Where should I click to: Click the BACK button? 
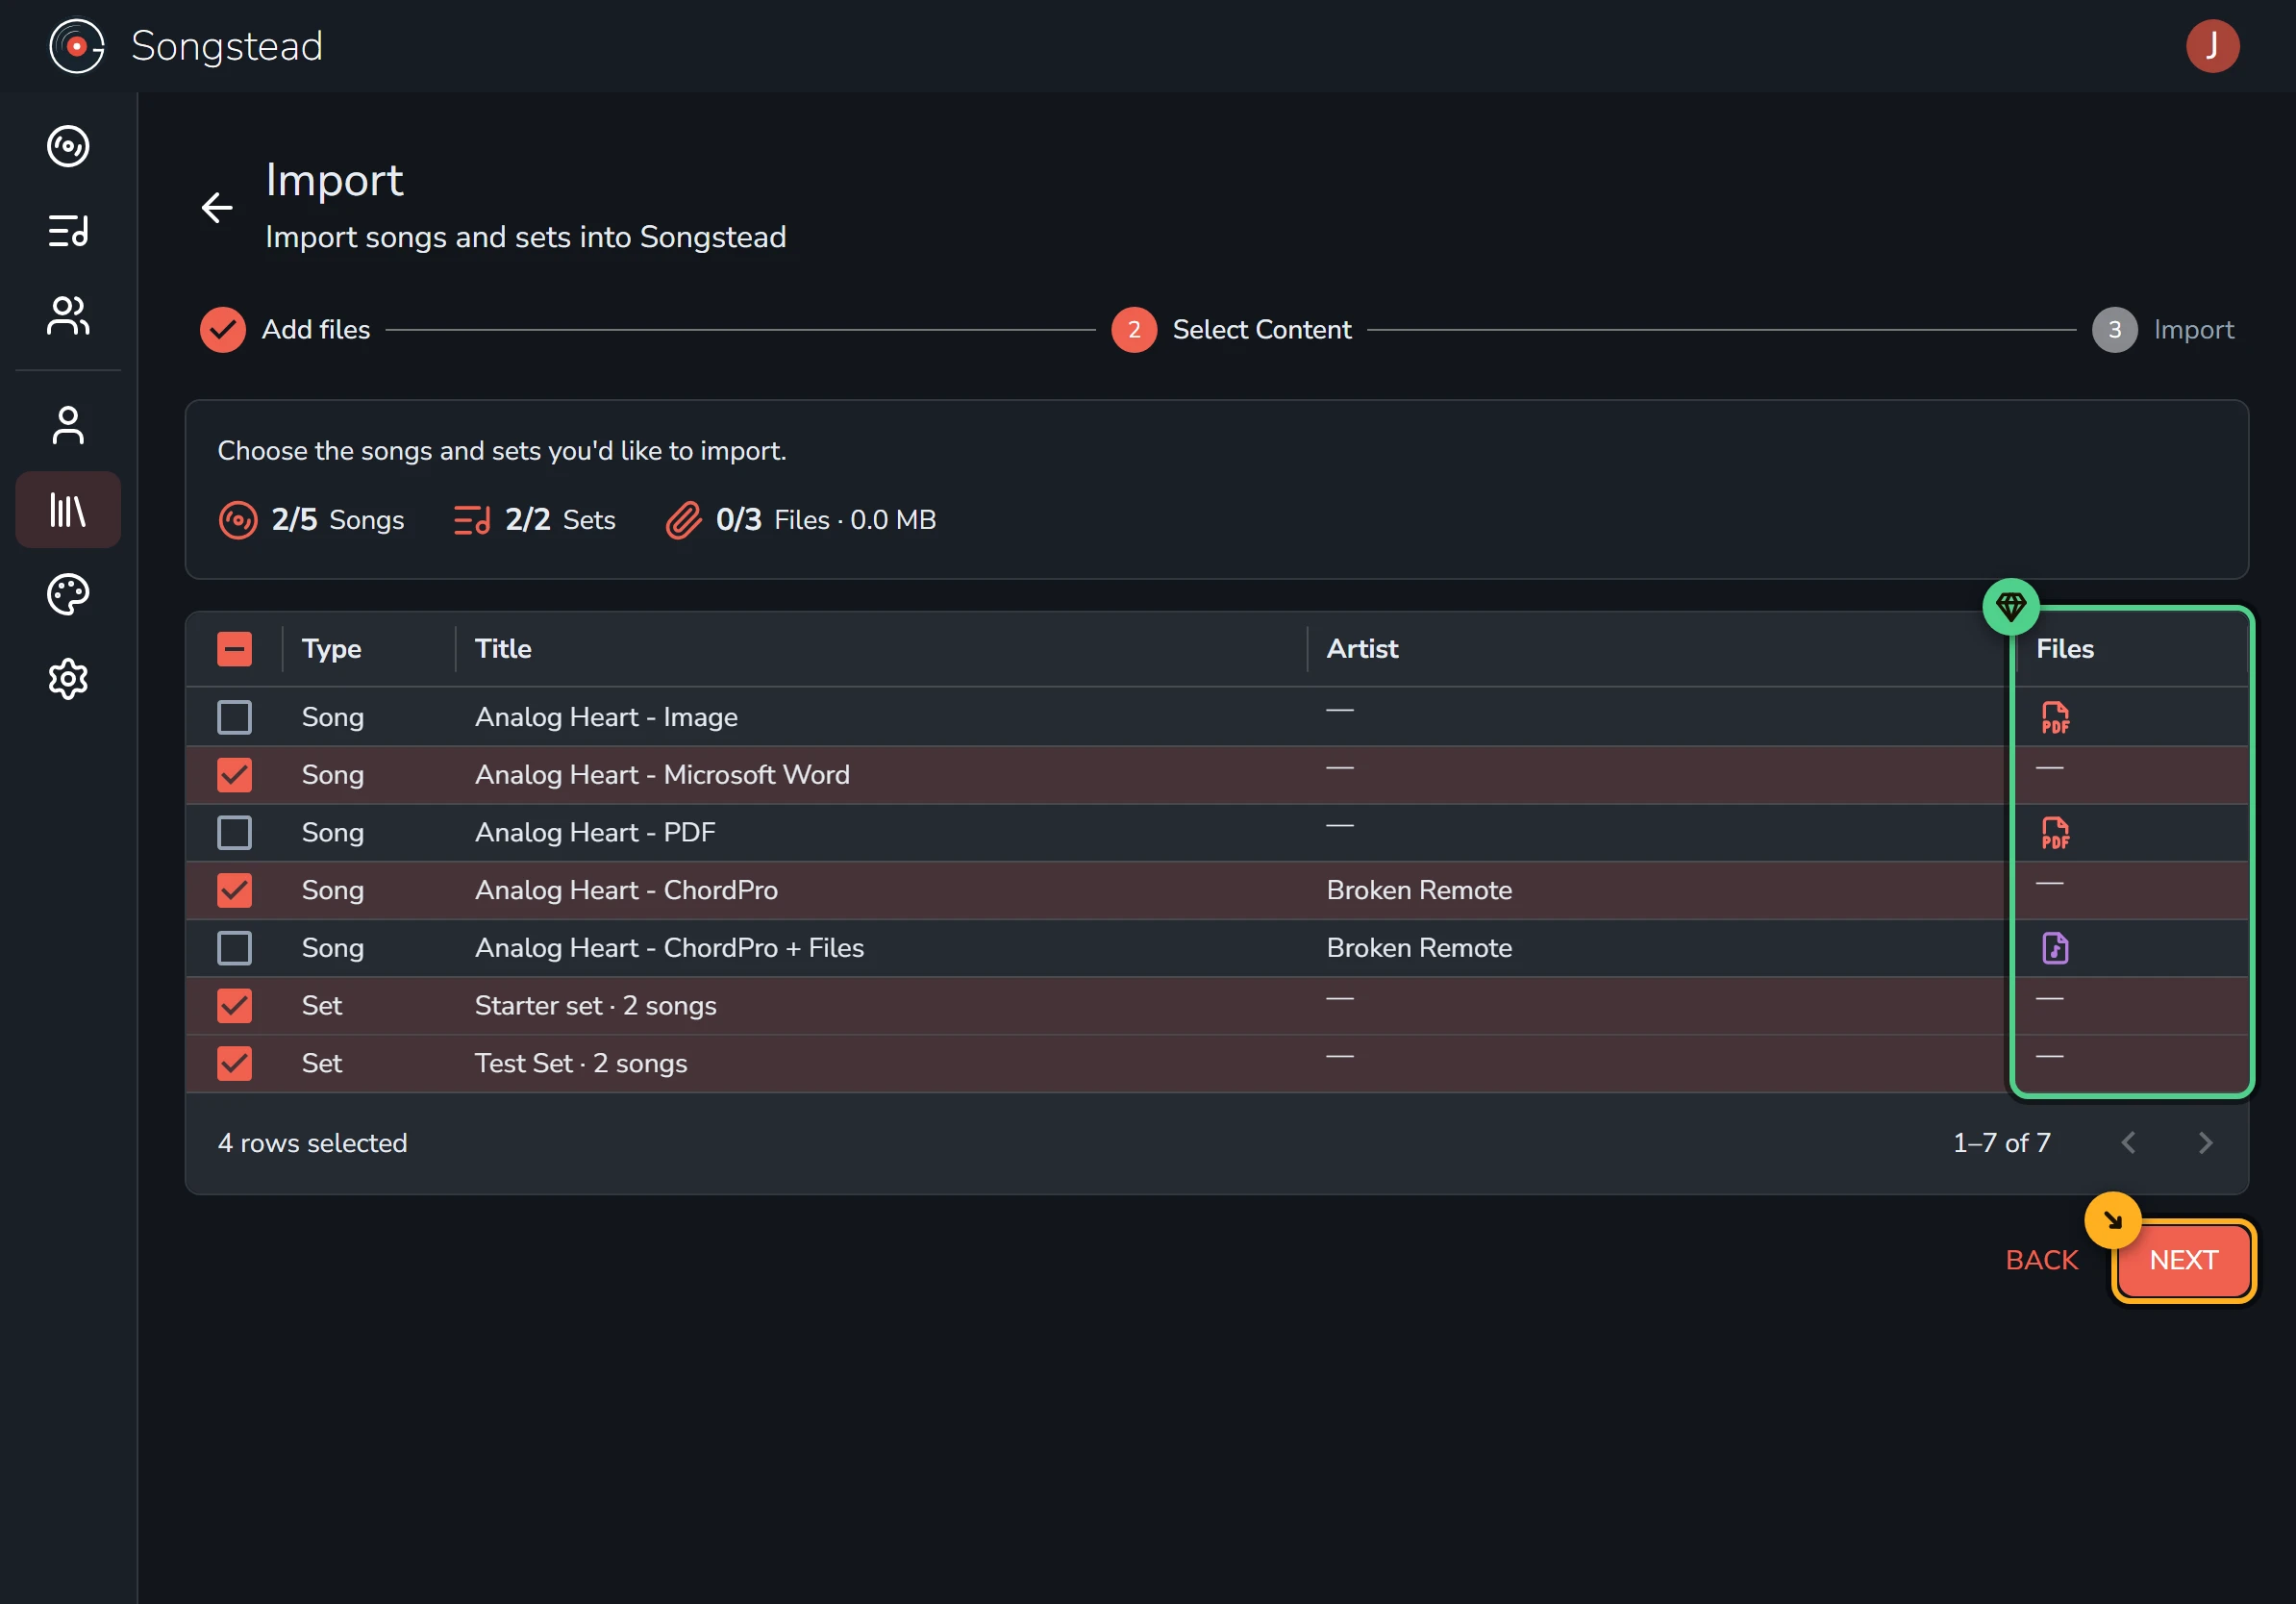pos(2041,1260)
